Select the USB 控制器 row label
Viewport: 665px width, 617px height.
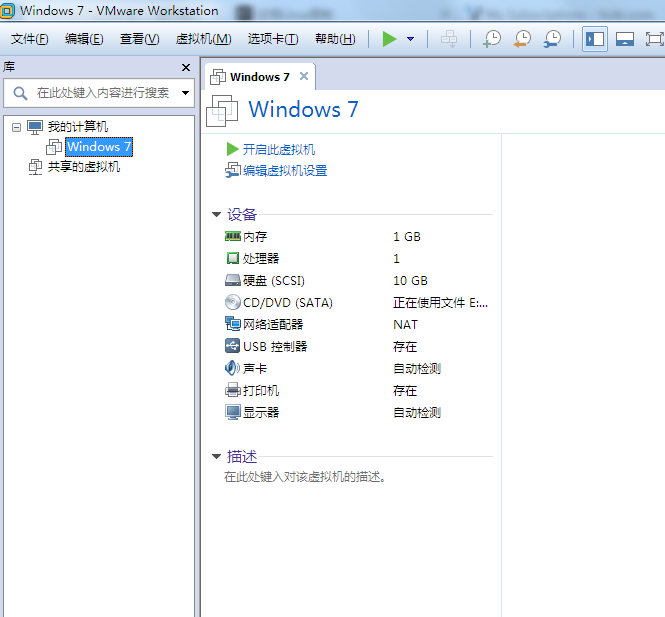[275, 347]
